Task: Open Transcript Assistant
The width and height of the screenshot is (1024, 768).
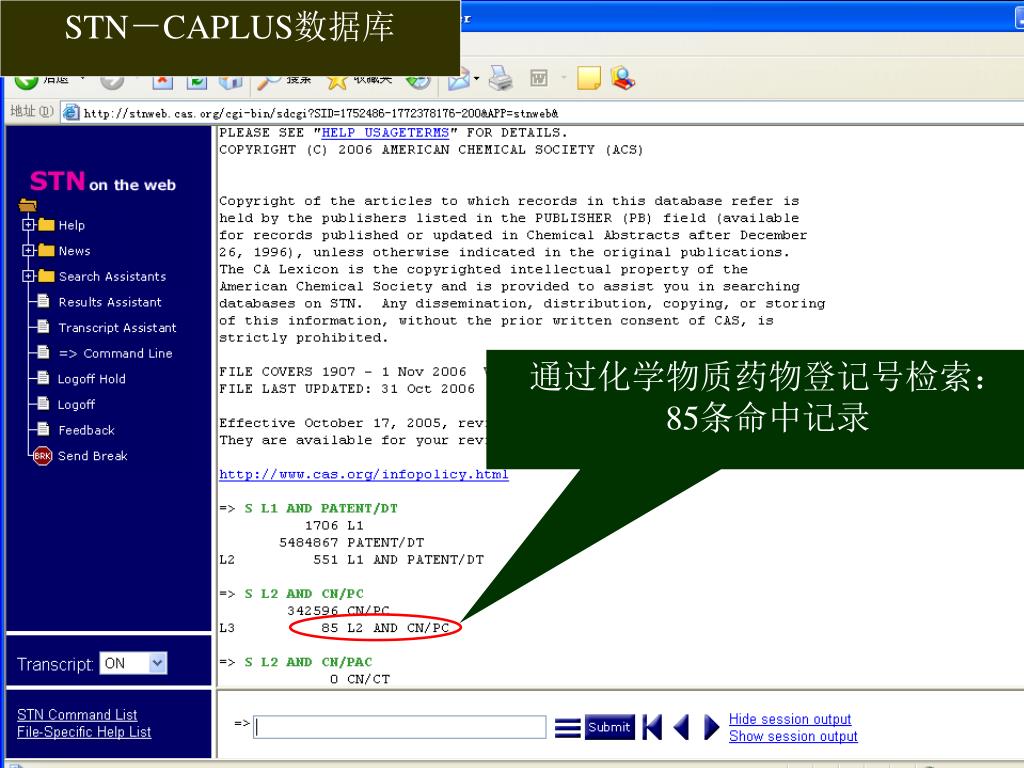Action: coord(118,328)
